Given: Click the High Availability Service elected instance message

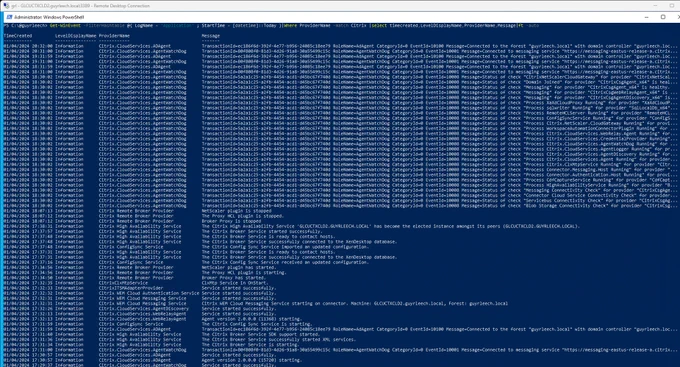Looking at the screenshot, I should pos(391,226).
